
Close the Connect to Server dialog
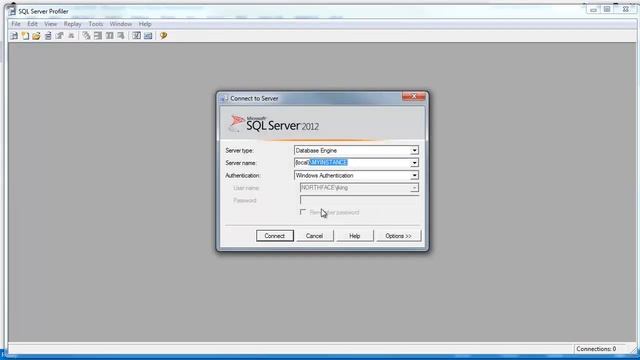pyautogui.click(x=414, y=96)
